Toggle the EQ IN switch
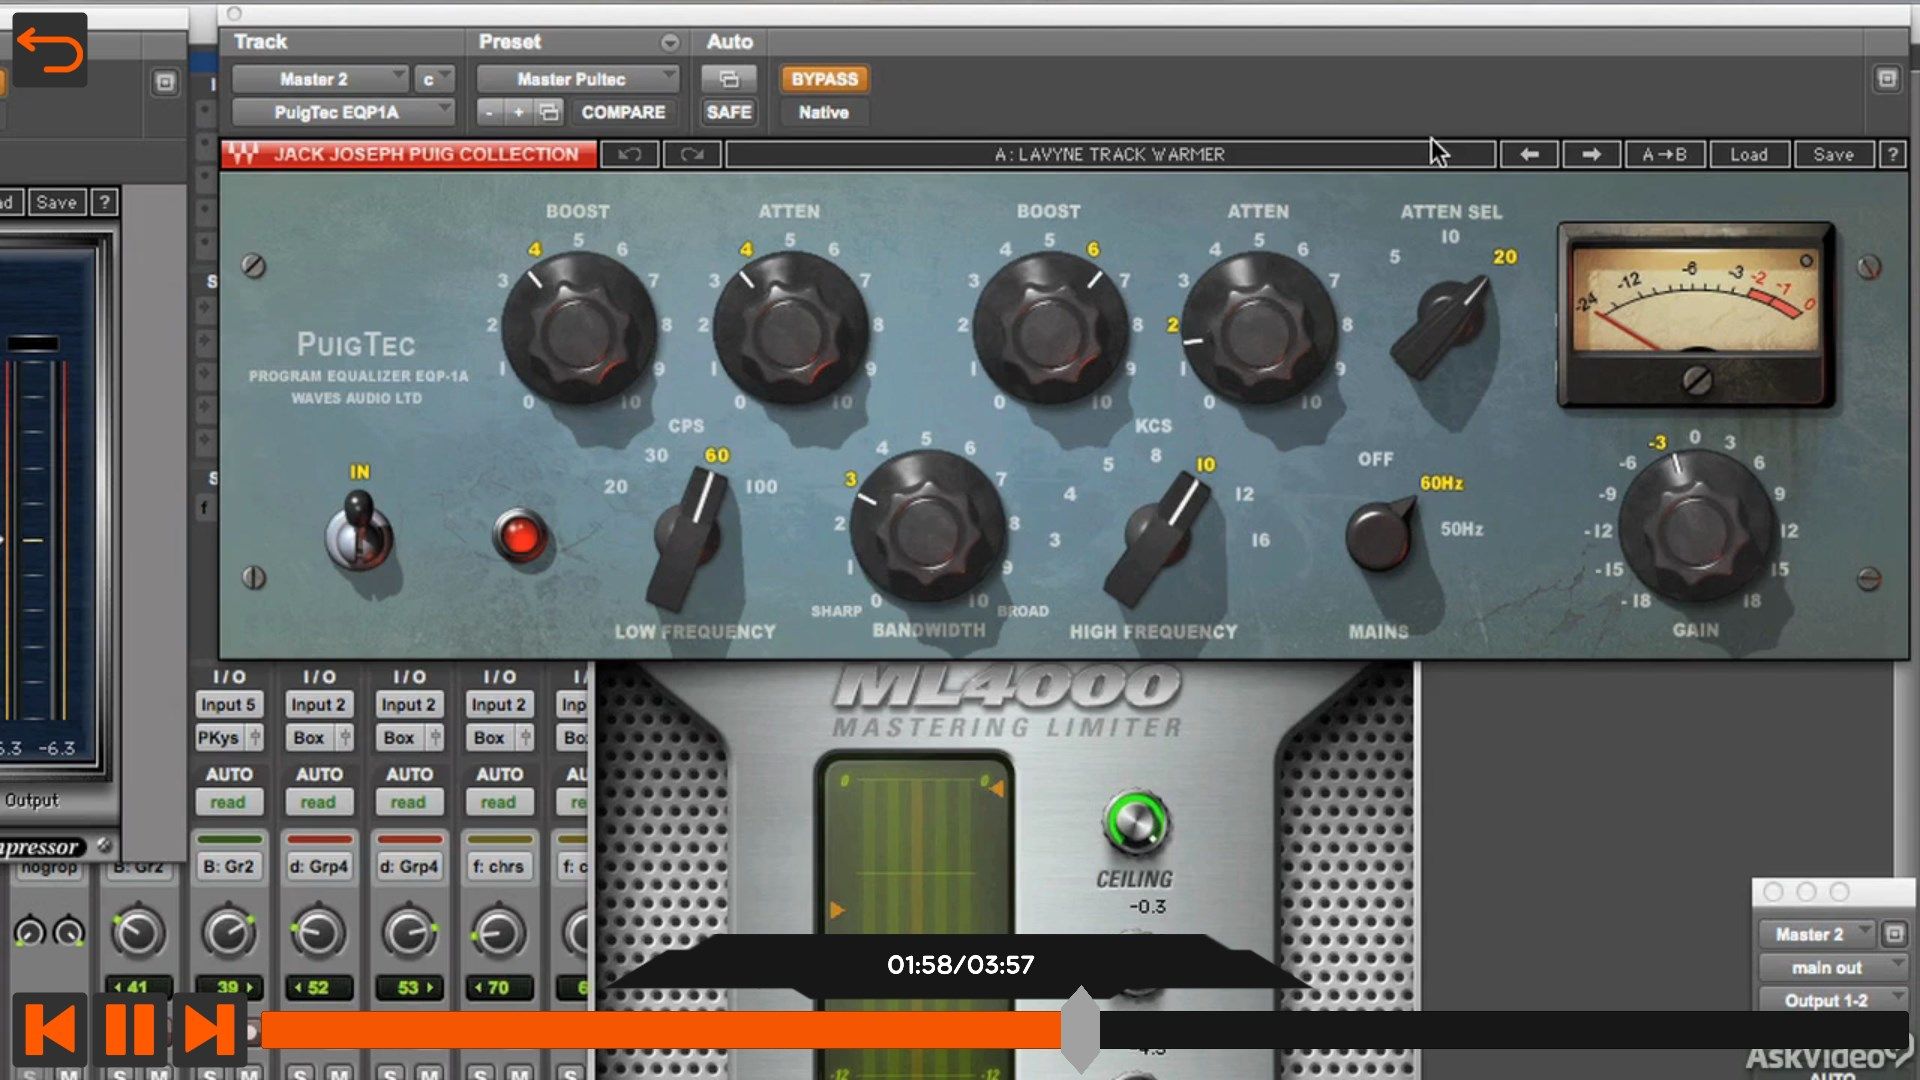Viewport: 1920px width, 1080px height. pyautogui.click(x=358, y=532)
